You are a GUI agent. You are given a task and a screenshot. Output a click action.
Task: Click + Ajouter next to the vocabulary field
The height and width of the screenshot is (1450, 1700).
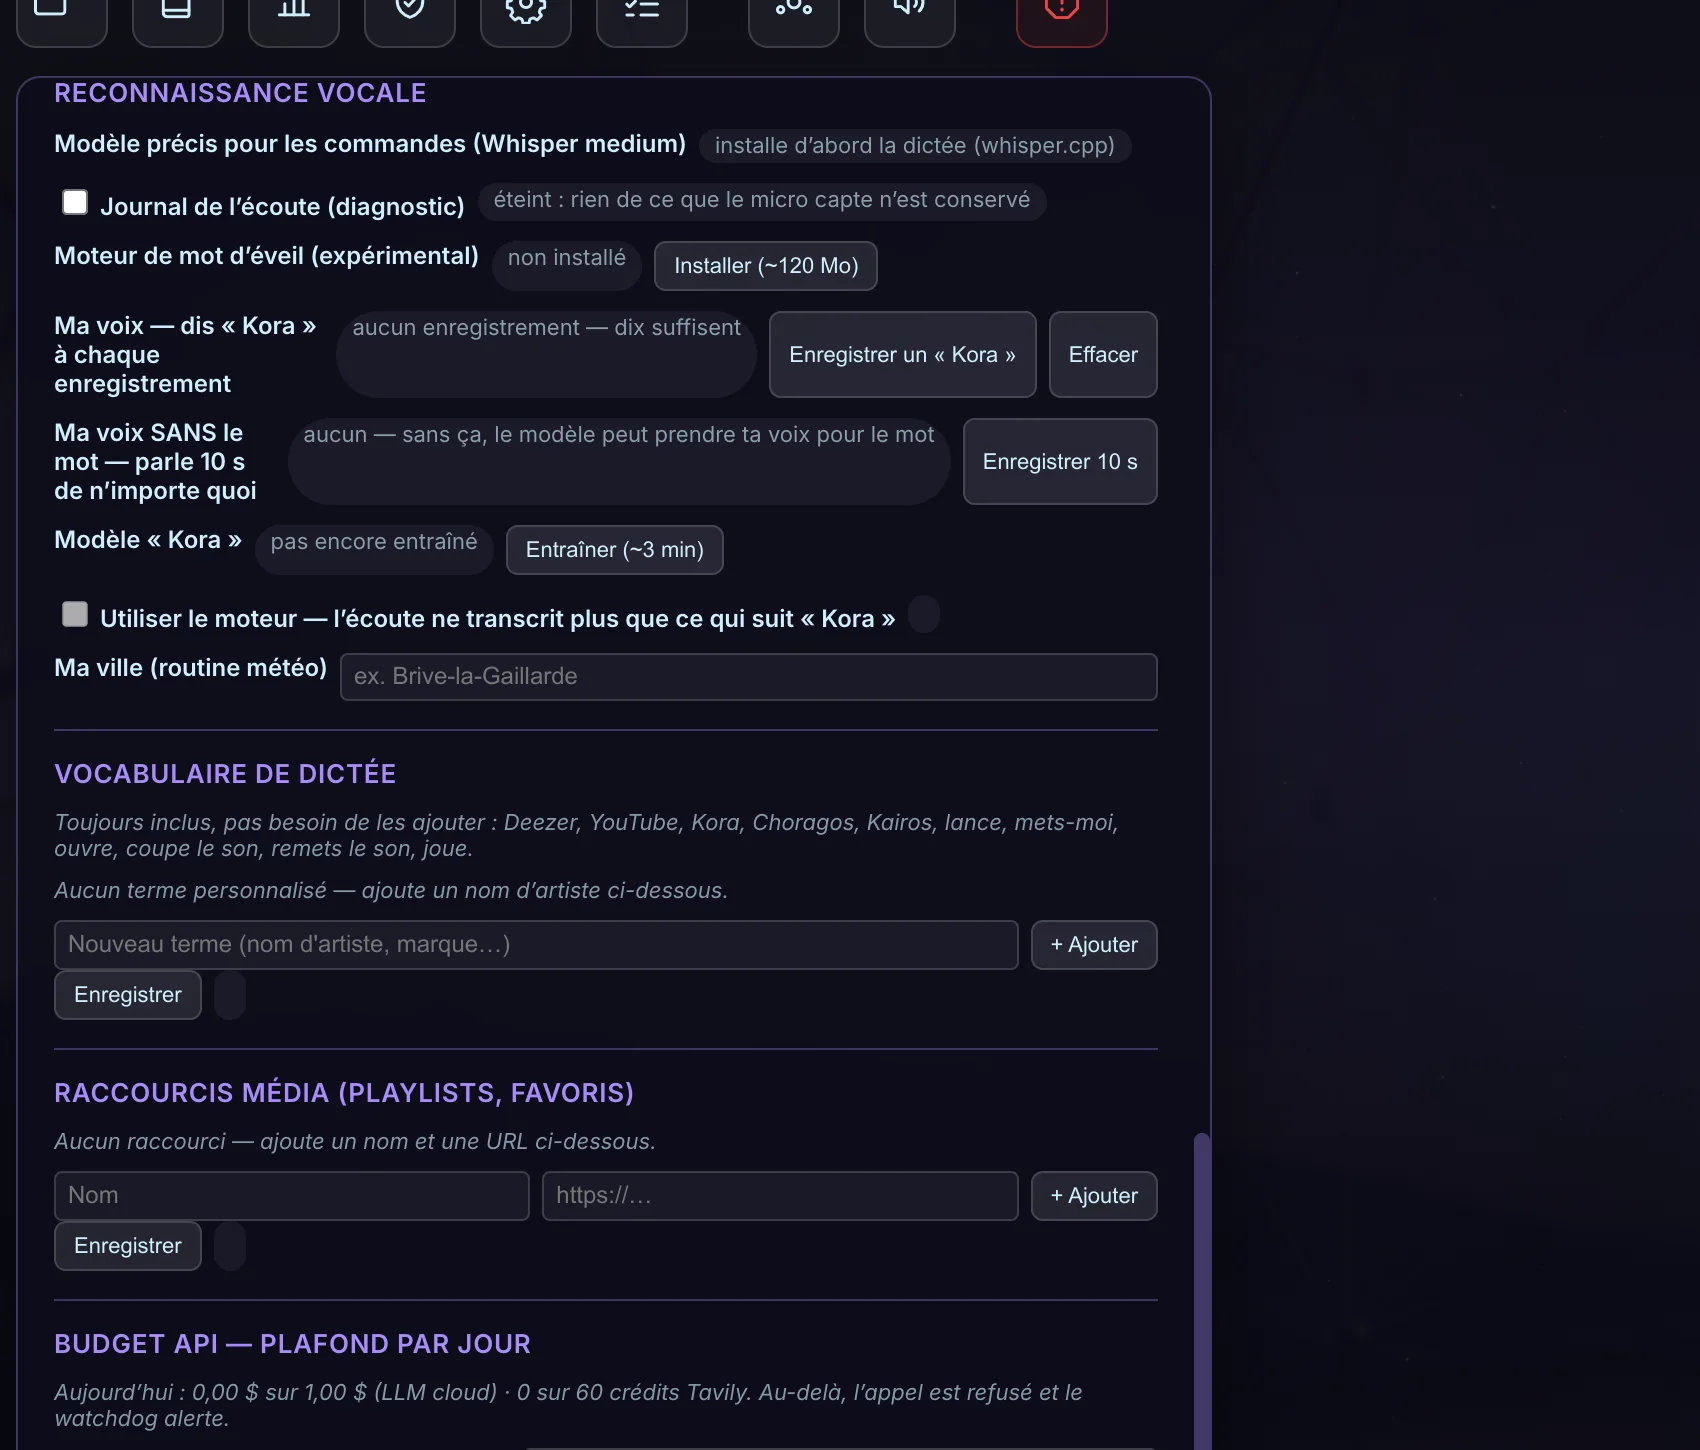coord(1094,945)
